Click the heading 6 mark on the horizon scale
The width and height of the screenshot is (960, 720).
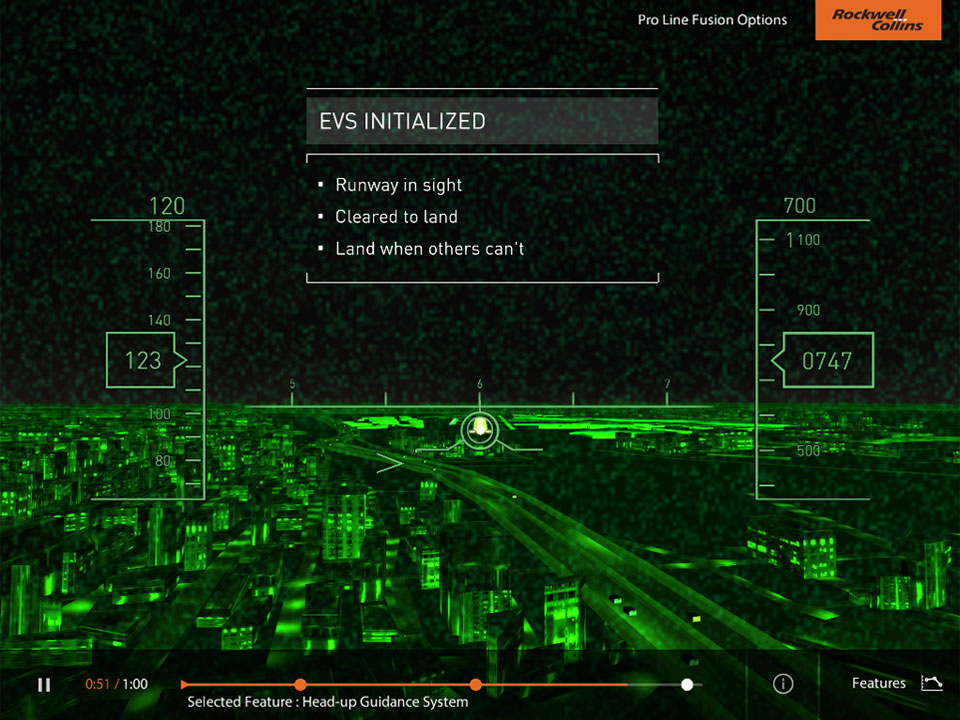click(480, 385)
